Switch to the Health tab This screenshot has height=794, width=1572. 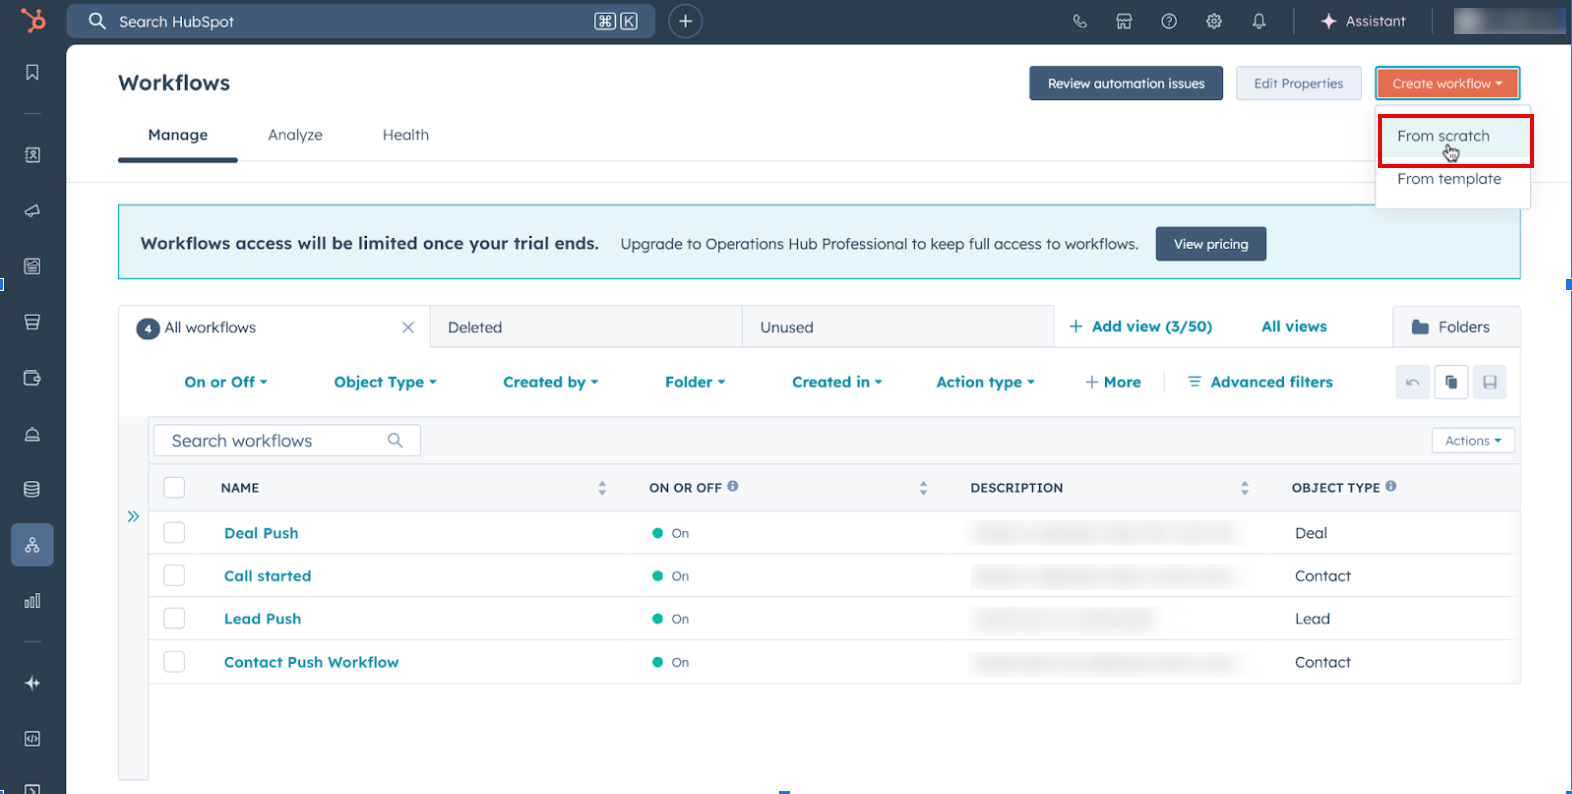point(405,135)
